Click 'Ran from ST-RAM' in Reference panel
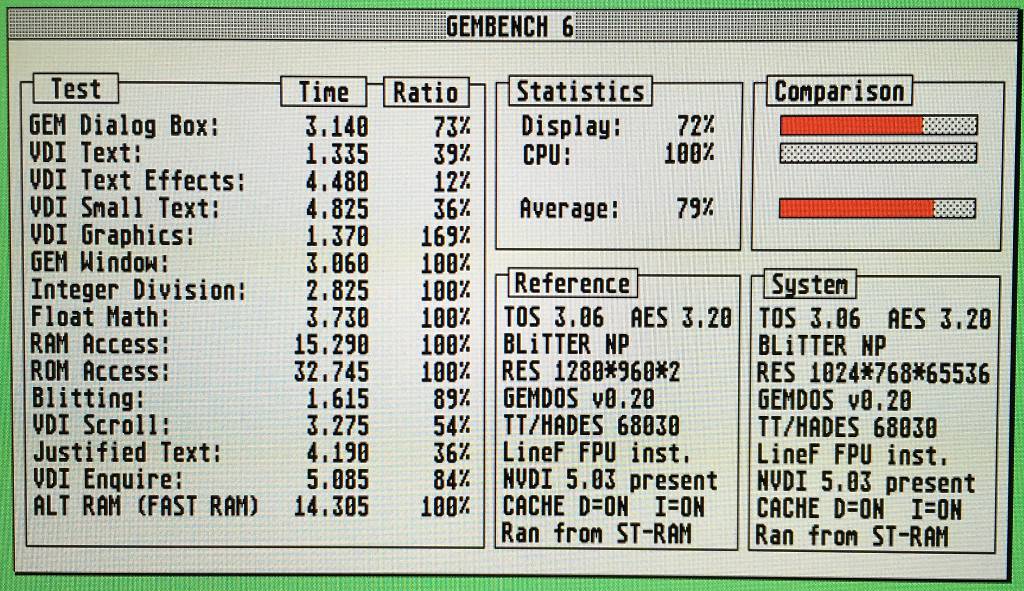This screenshot has width=1024, height=591. tap(596, 534)
